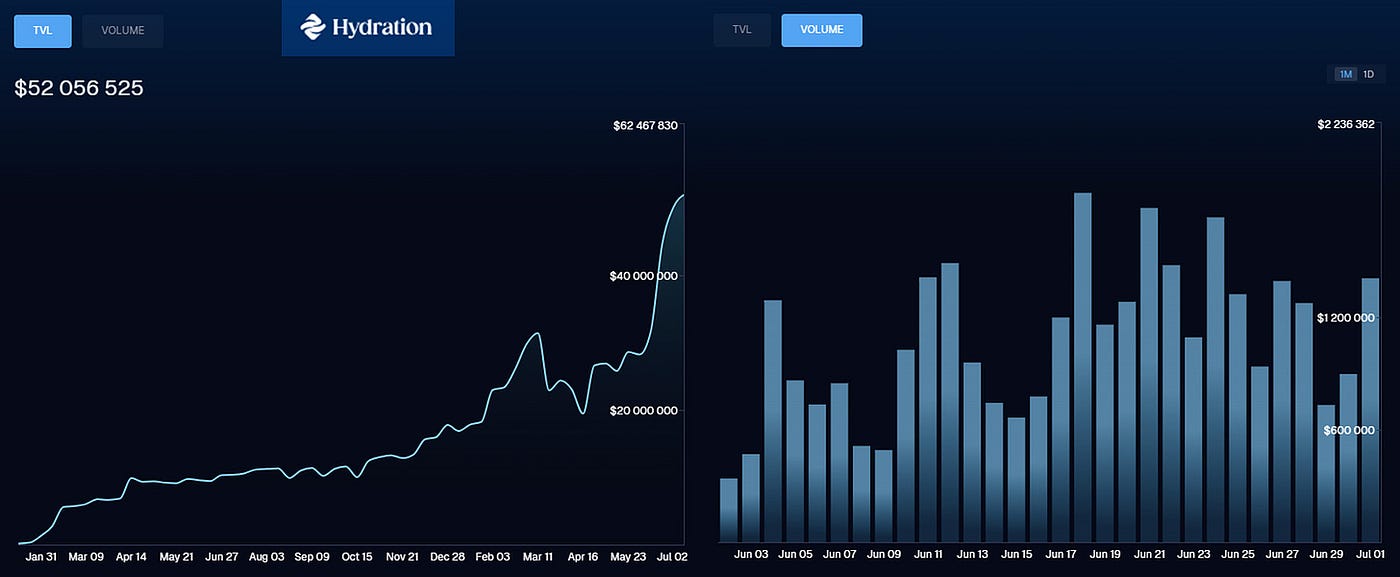This screenshot has width=1400, height=577.
Task: Click the Hydration wordmark in the header
Action: tap(382, 28)
